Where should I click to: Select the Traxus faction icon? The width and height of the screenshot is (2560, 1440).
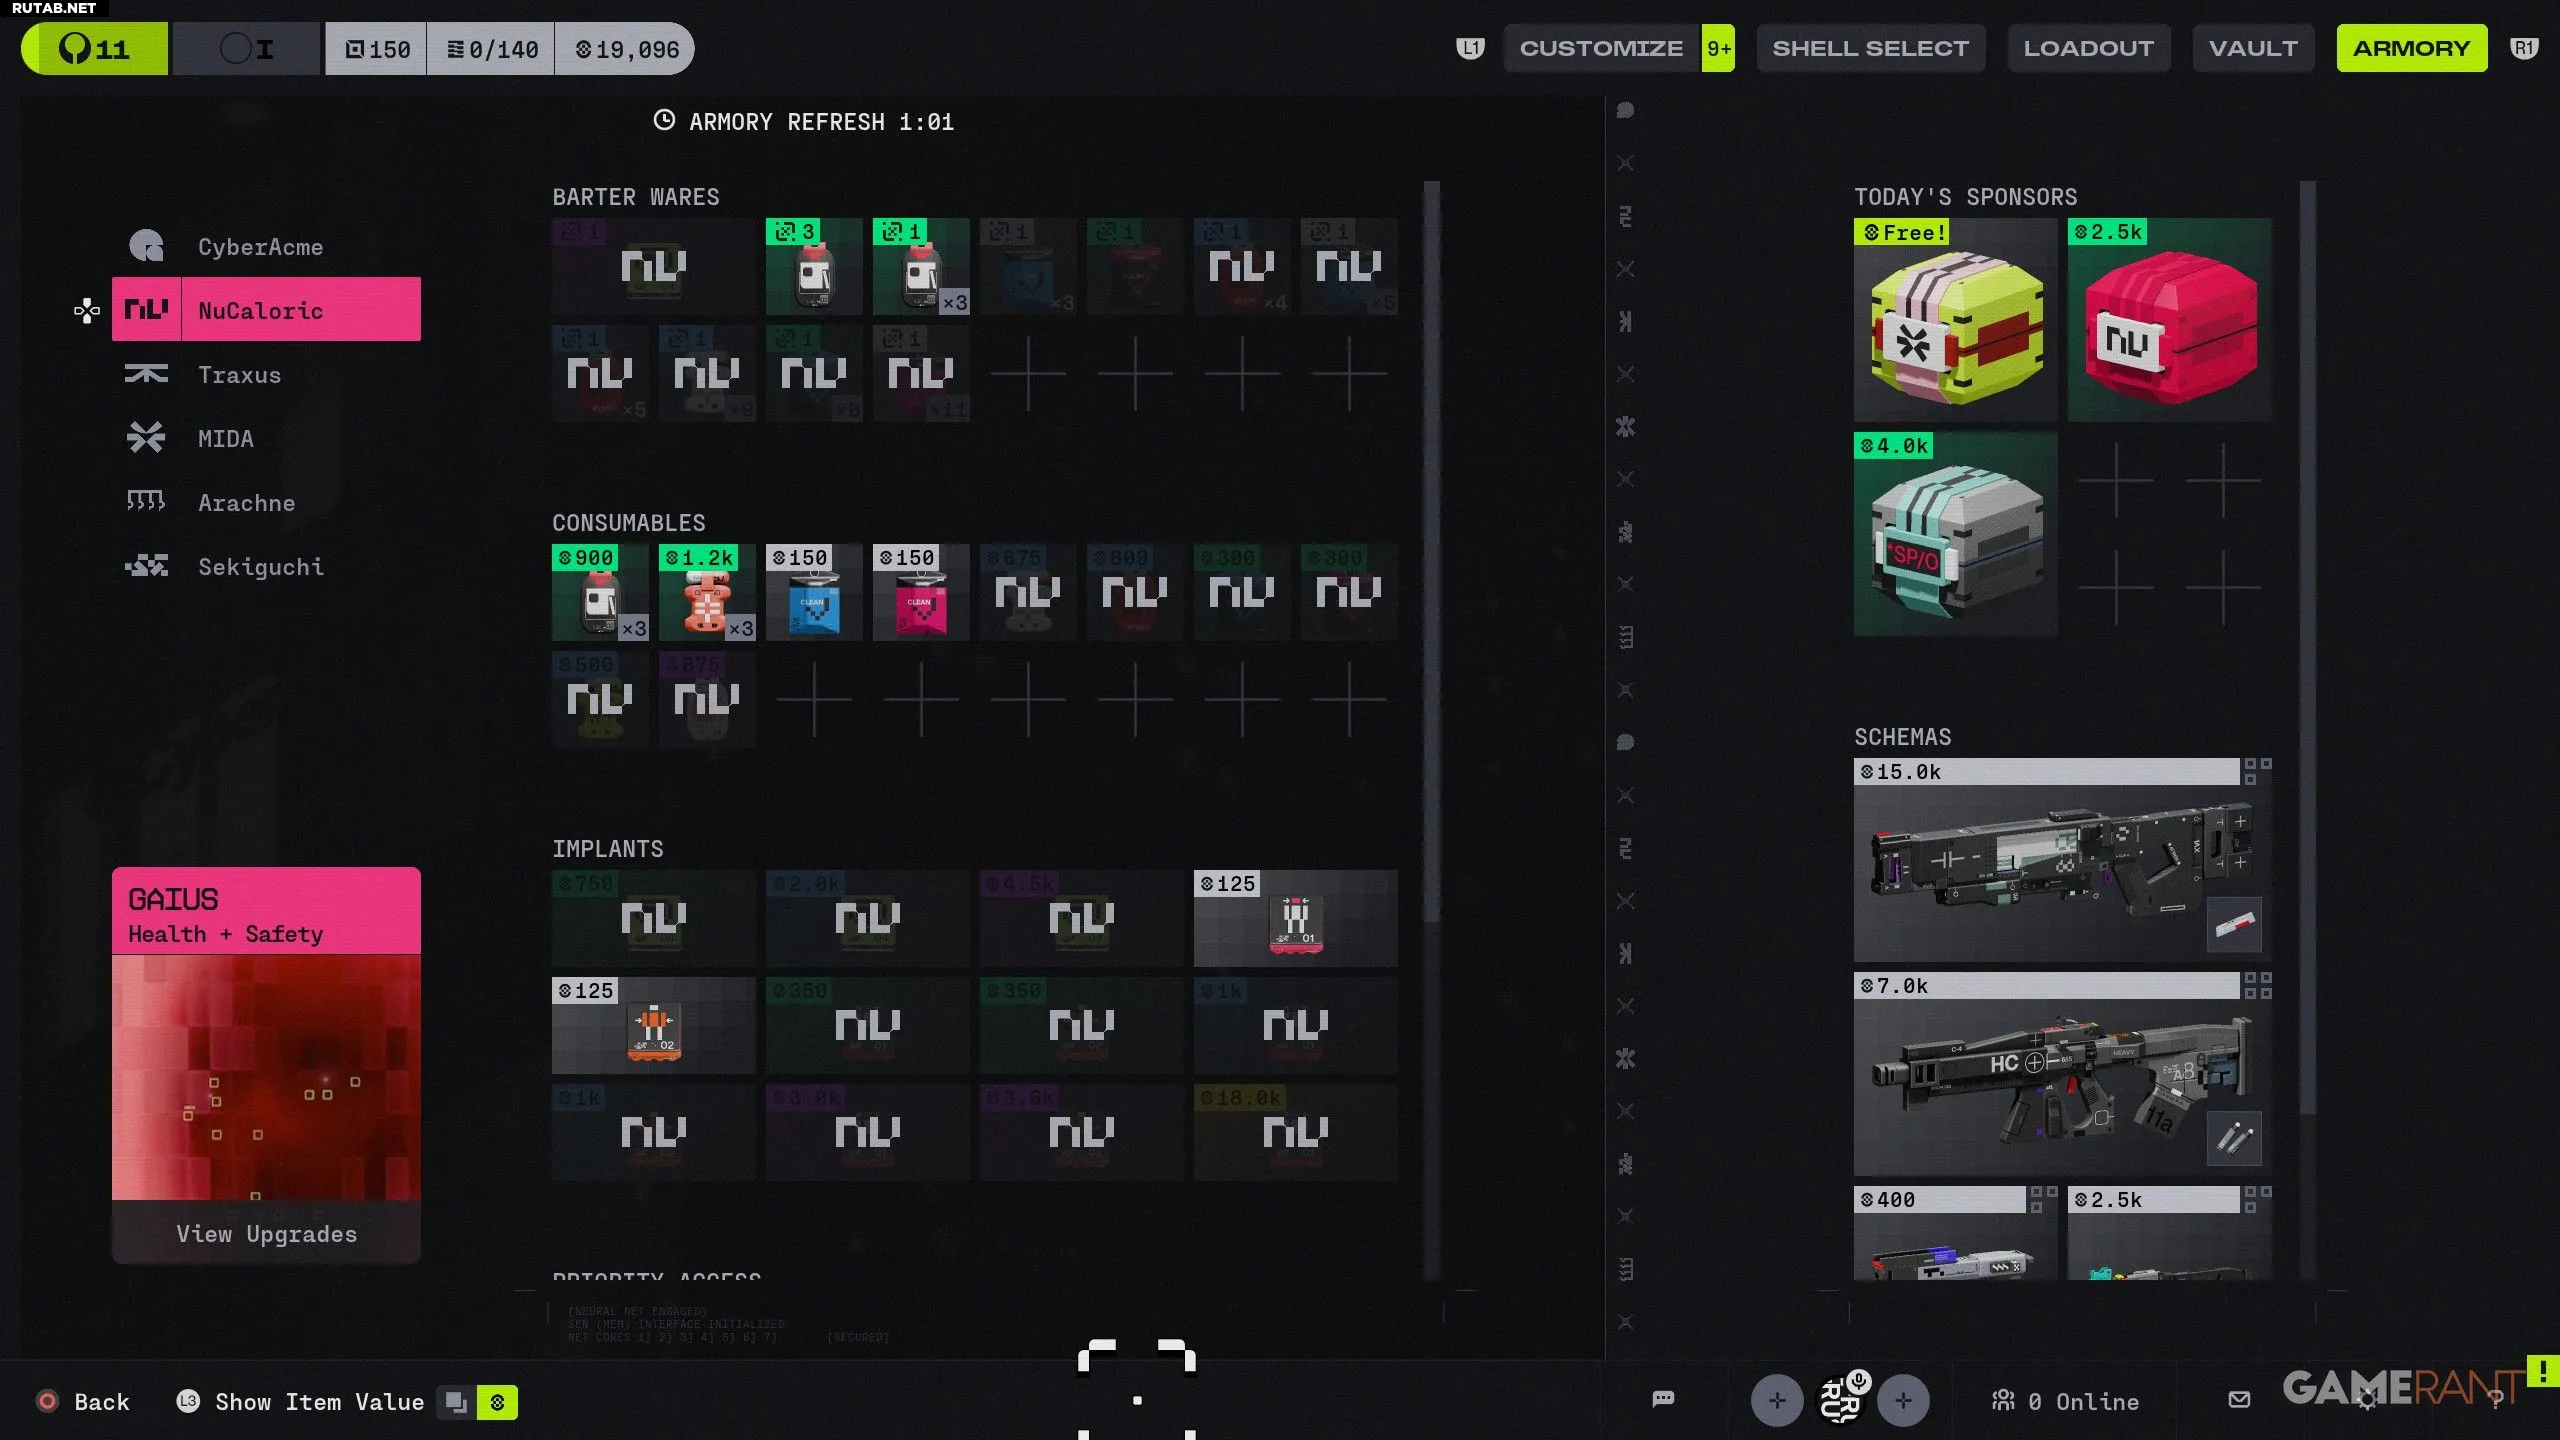pos(146,374)
